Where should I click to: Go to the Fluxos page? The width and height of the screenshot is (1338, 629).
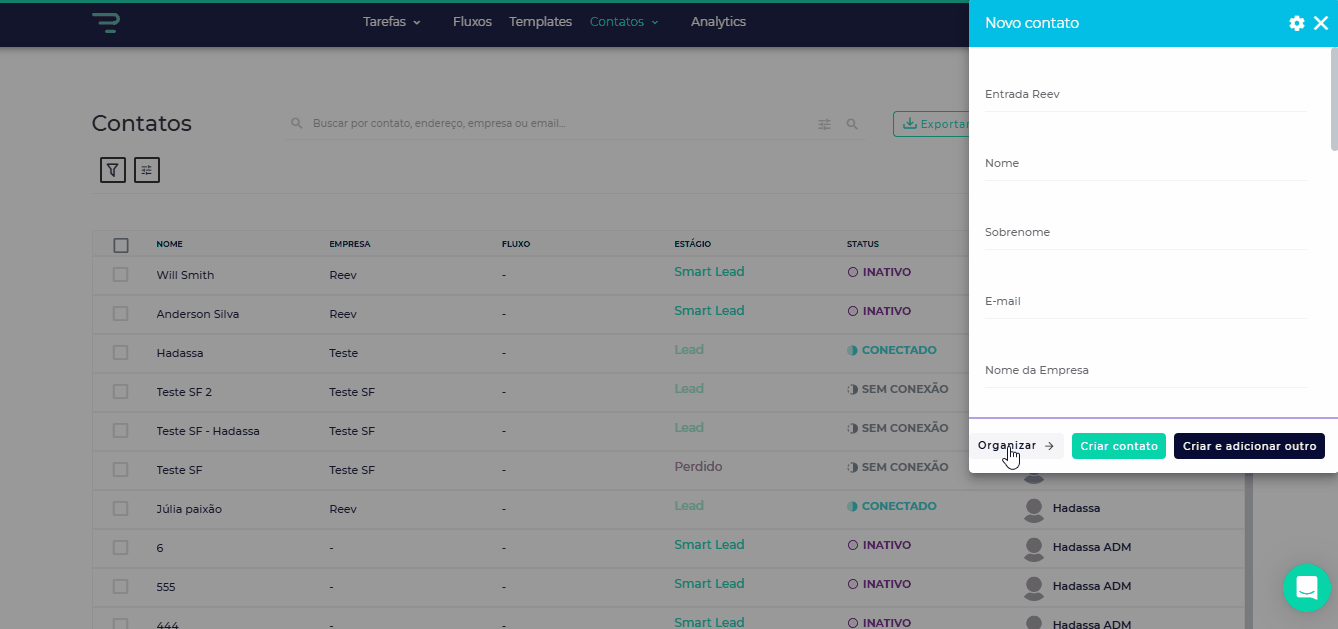click(x=472, y=22)
